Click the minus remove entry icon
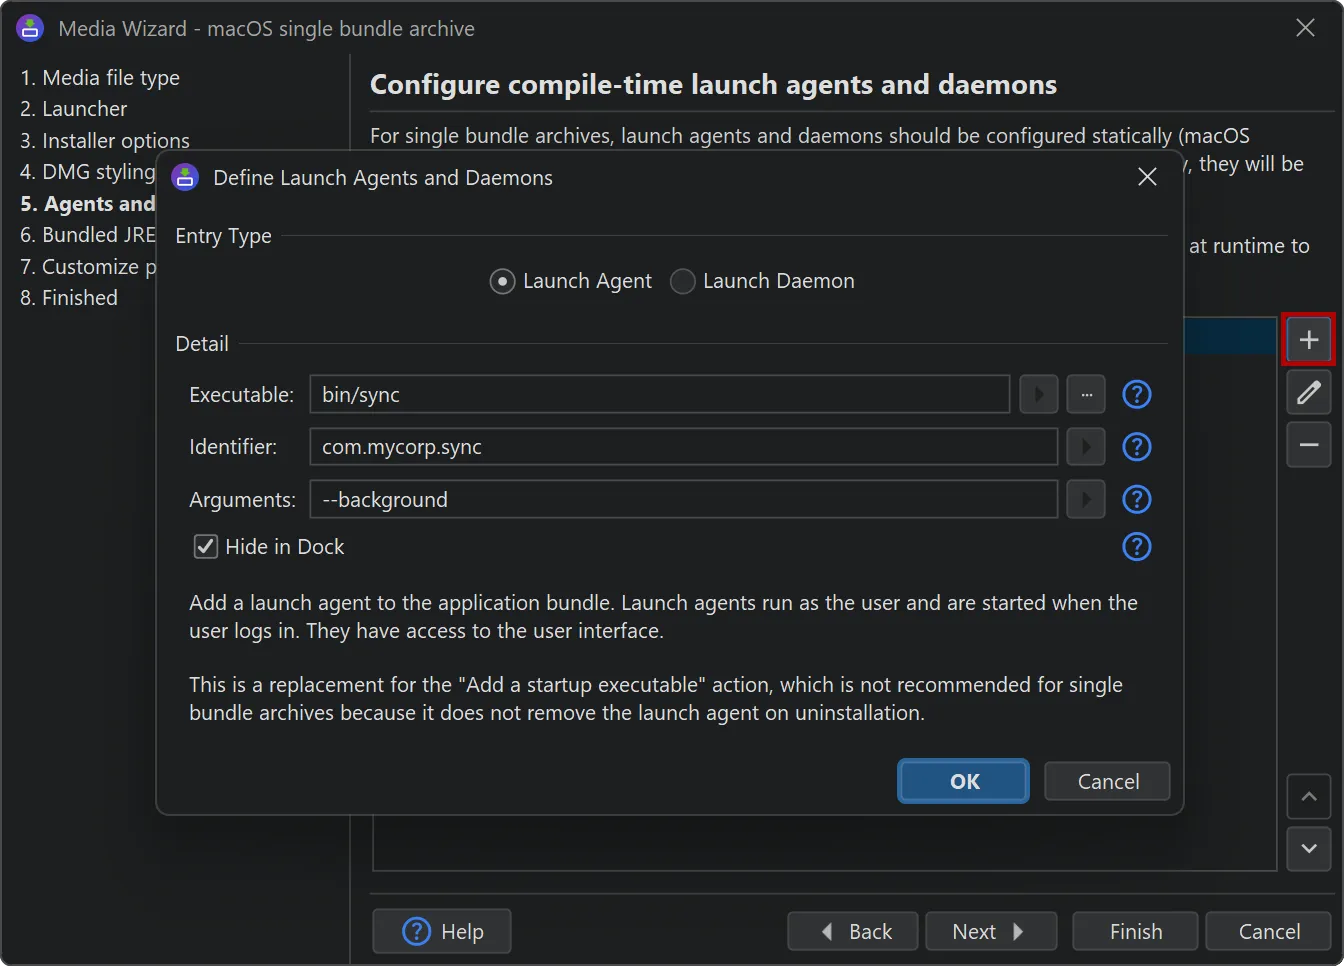The width and height of the screenshot is (1344, 966). click(1308, 445)
